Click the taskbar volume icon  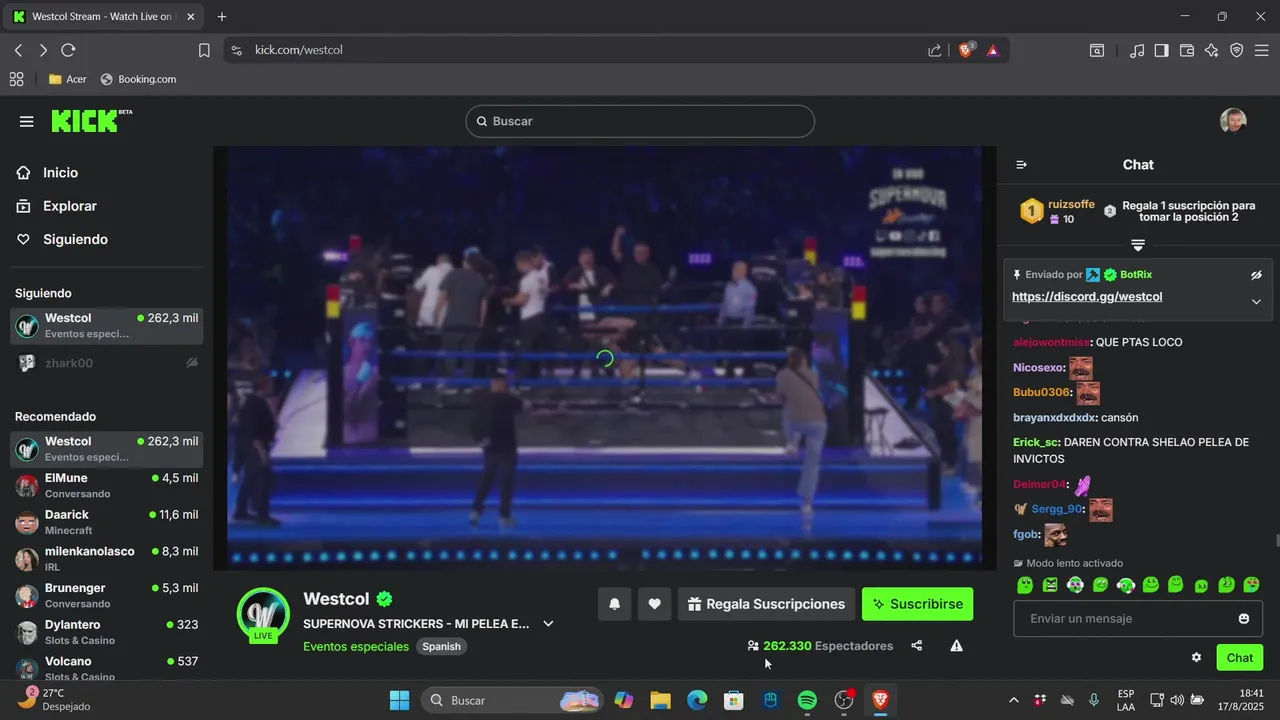pos(1177,700)
